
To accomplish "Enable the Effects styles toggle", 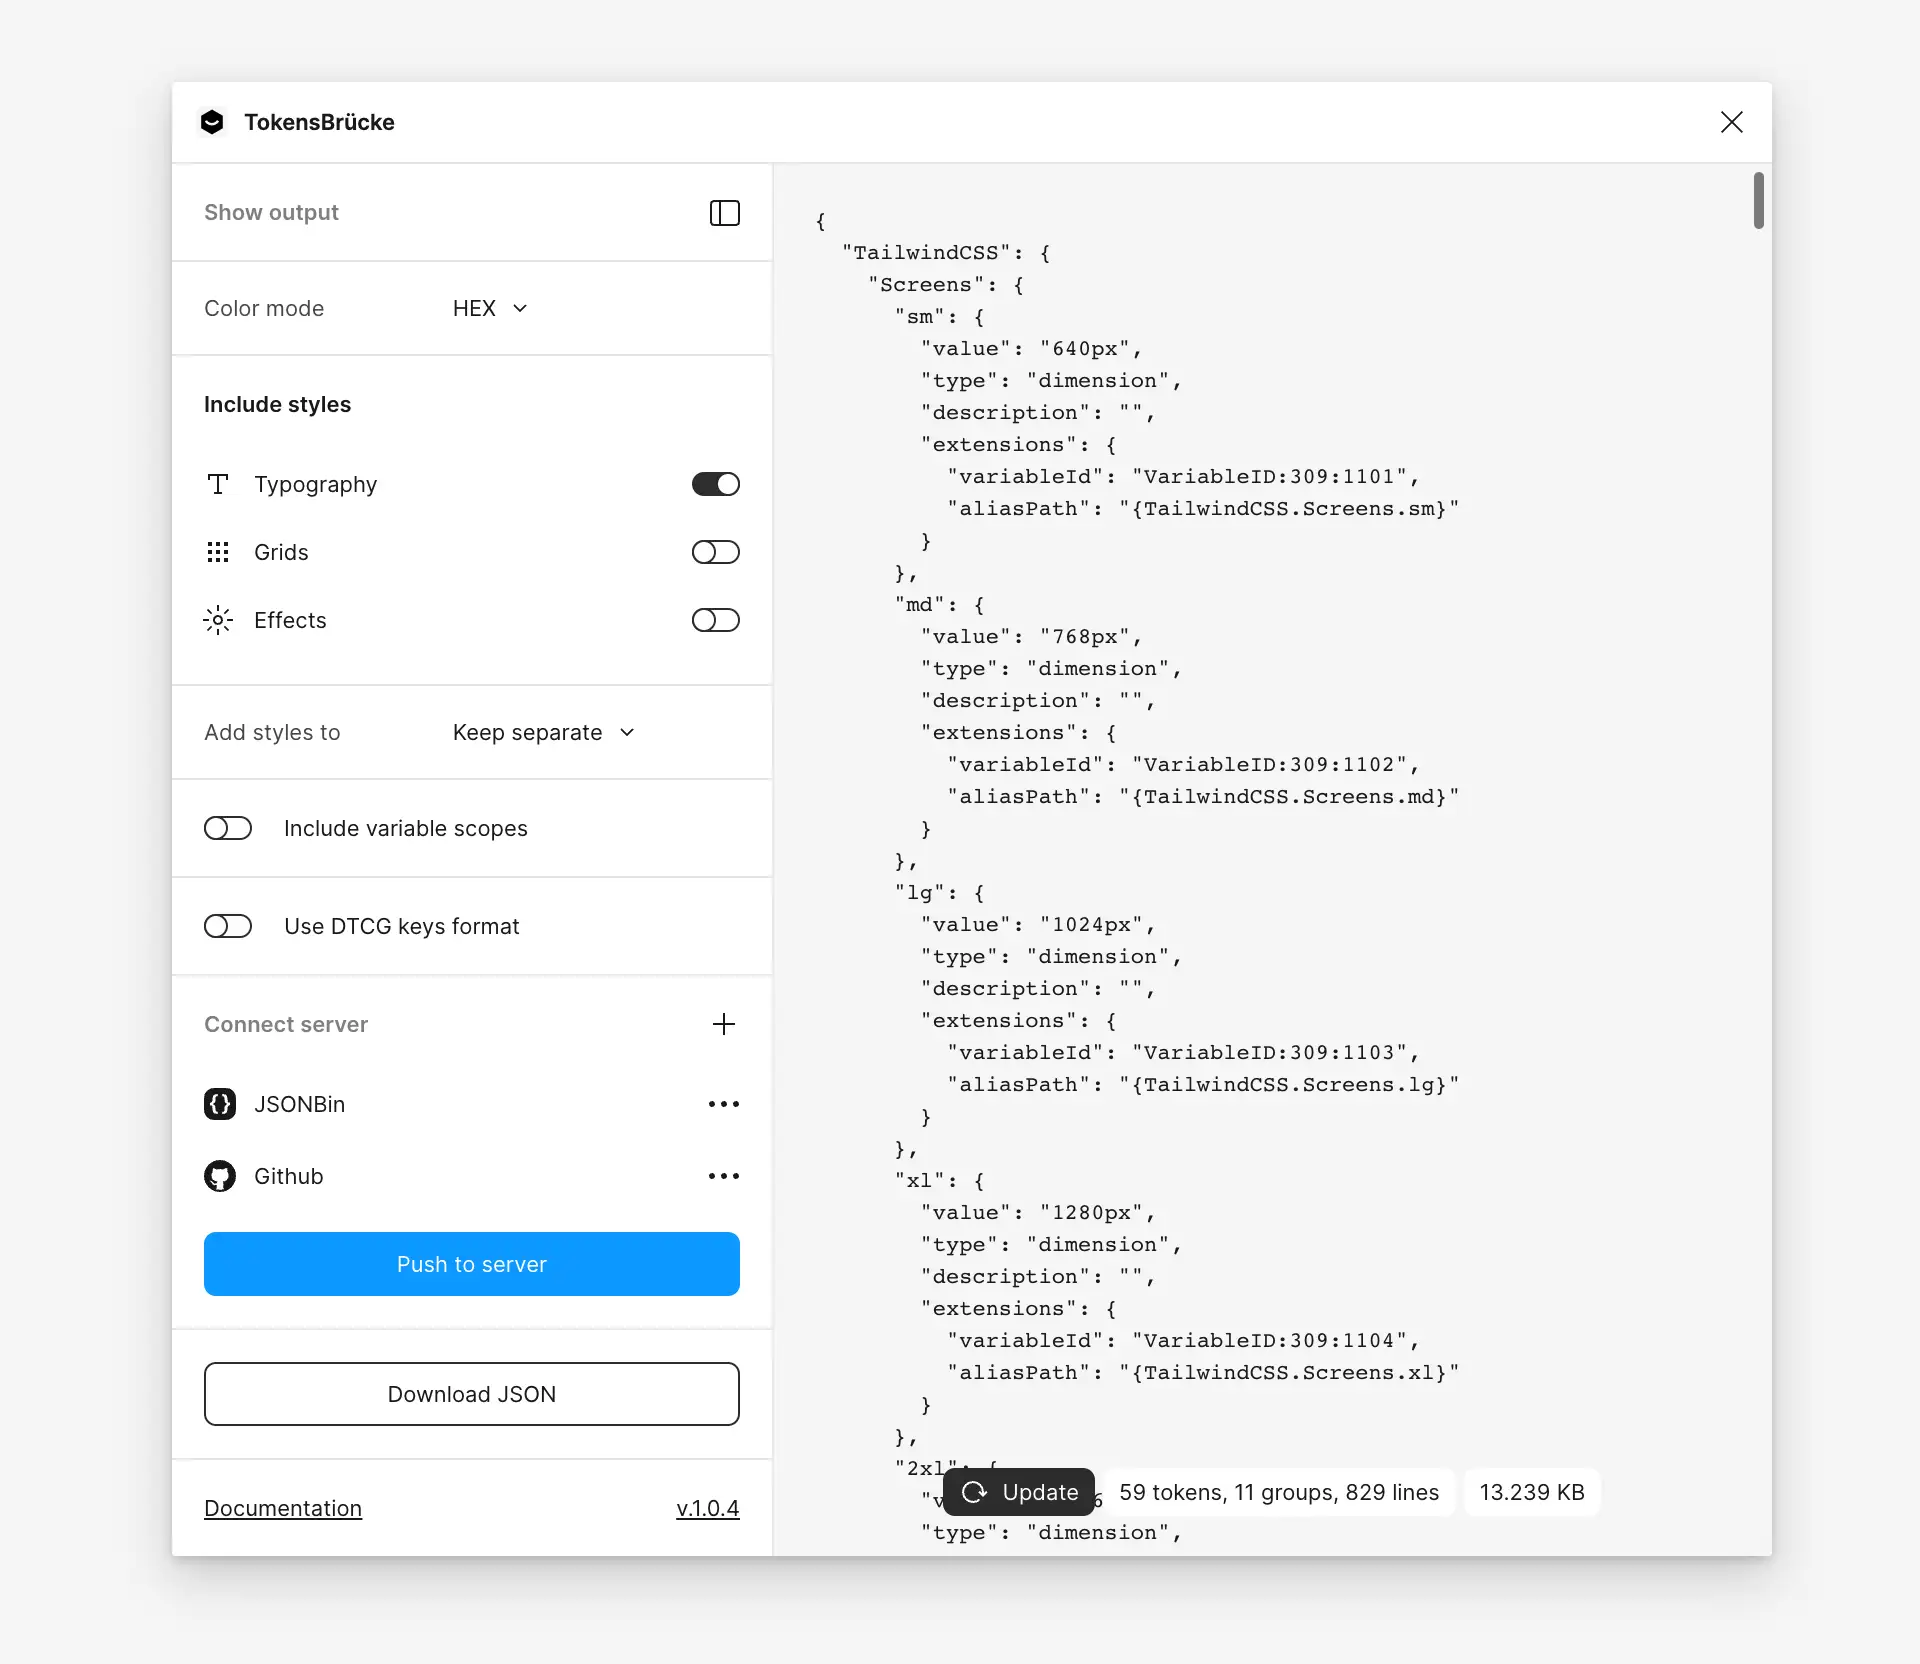I will point(716,620).
